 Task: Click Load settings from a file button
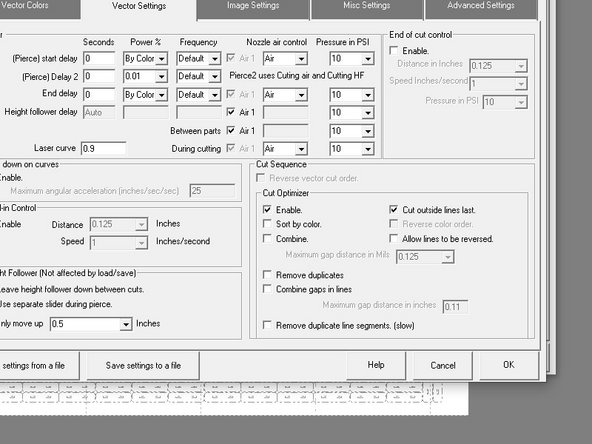pos(39,365)
